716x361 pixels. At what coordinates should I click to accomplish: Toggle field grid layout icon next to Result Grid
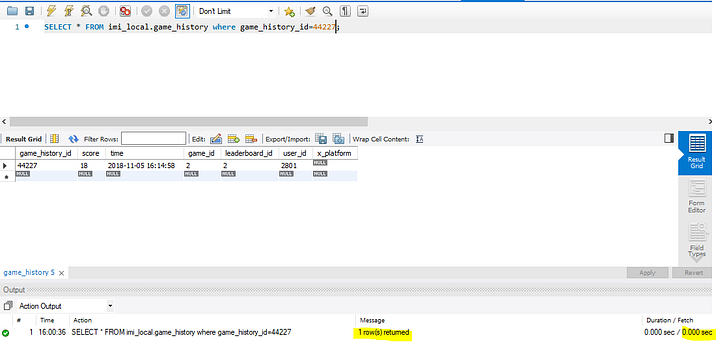click(x=54, y=139)
